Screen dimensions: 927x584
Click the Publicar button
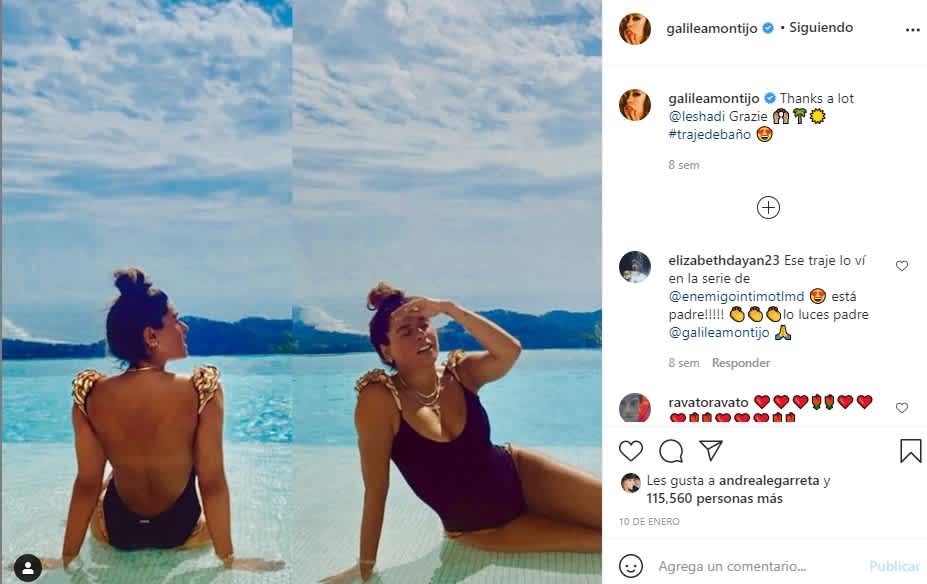click(894, 566)
